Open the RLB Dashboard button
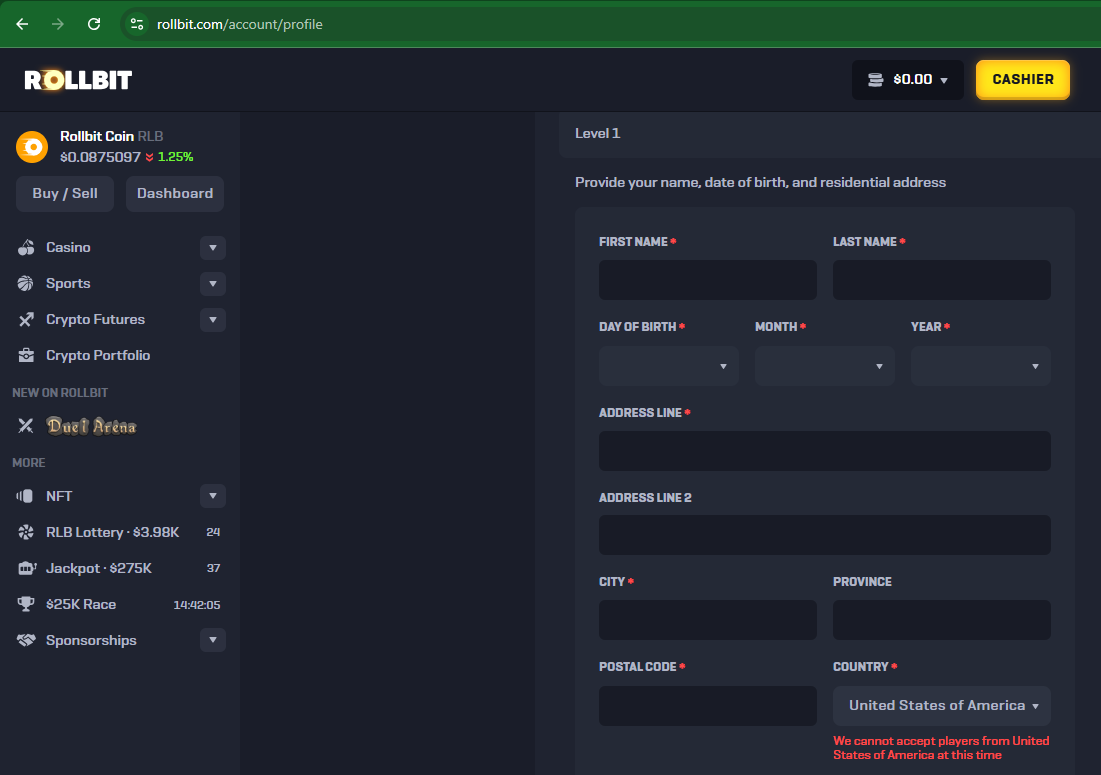1101x775 pixels. [175, 194]
